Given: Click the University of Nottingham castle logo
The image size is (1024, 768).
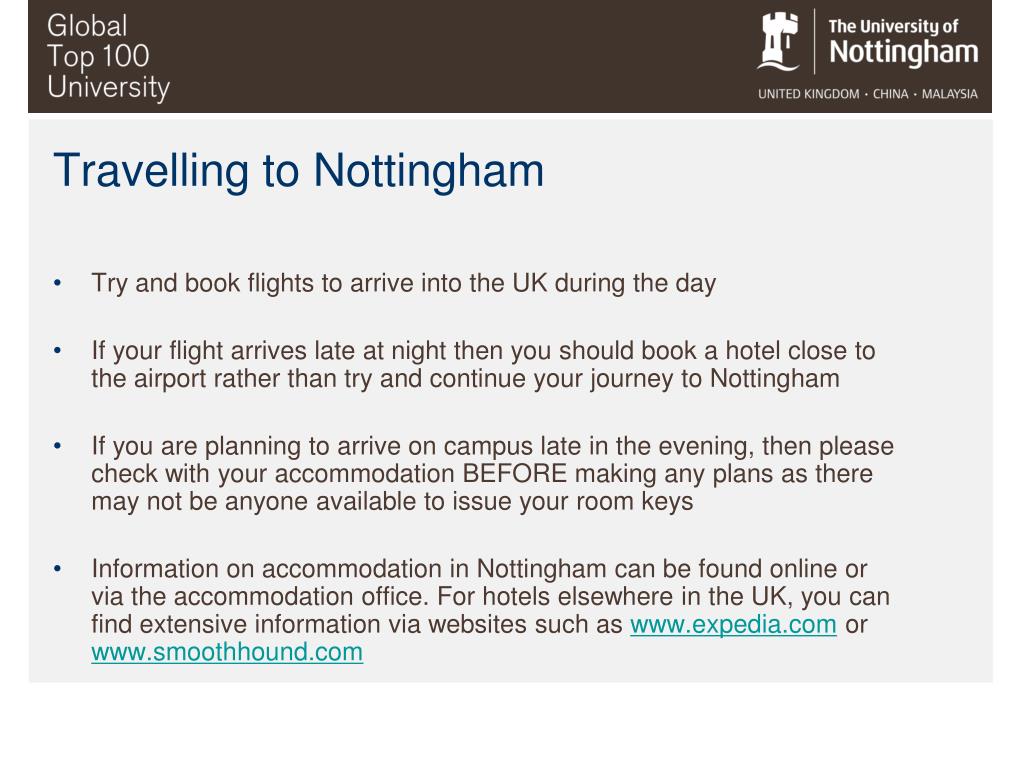Looking at the screenshot, I should coord(778,41).
